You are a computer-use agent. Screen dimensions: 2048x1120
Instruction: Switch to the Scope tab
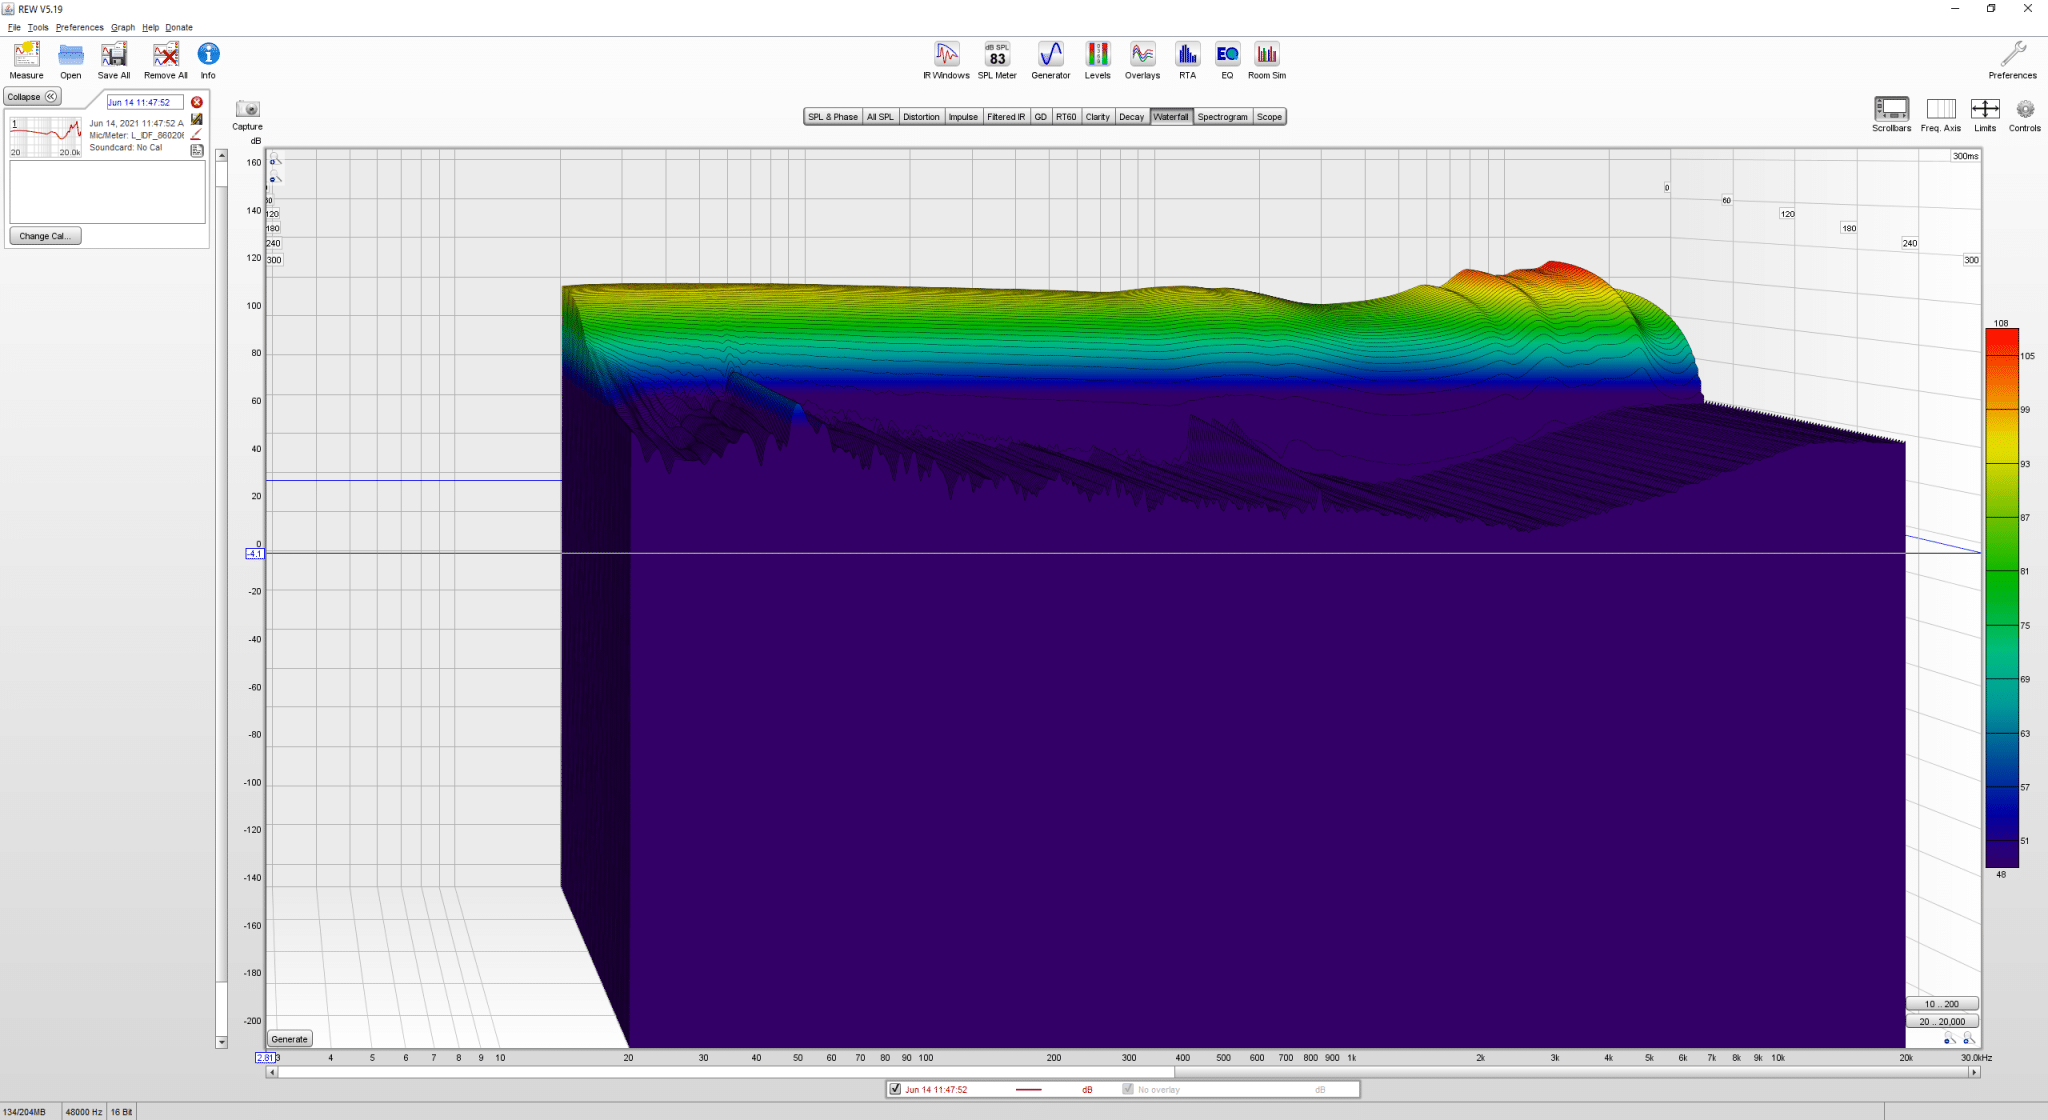1269,117
